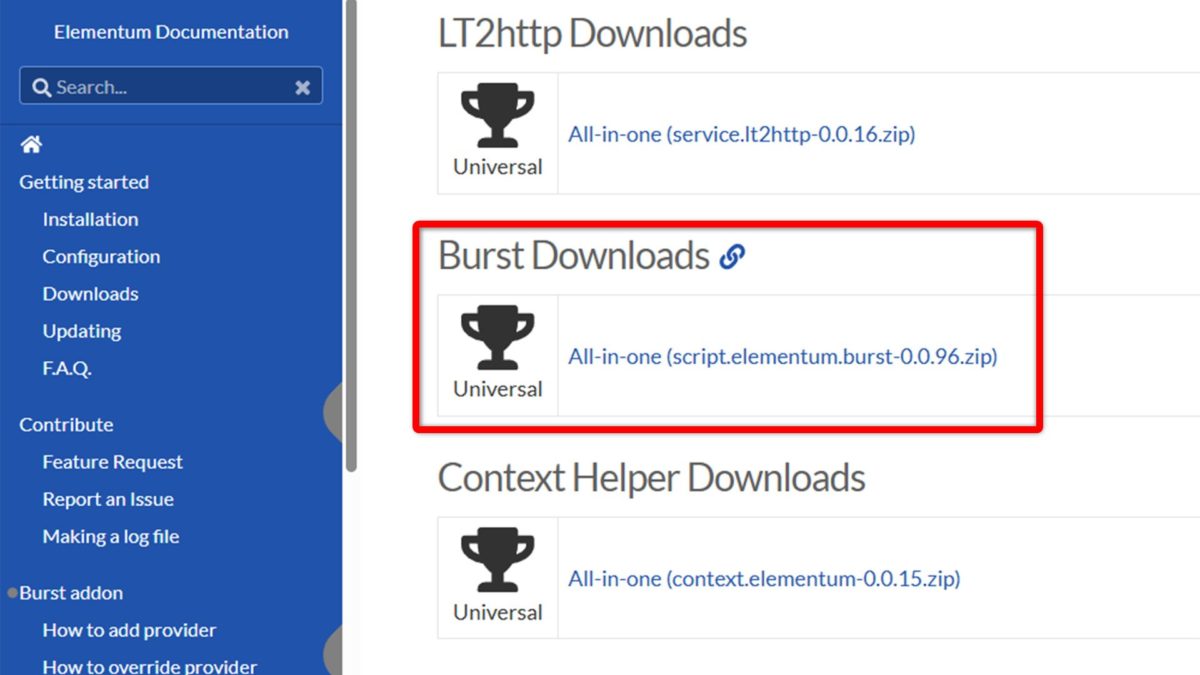The width and height of the screenshot is (1200, 675).
Task: Click the Universal label in Burst row
Action: tap(498, 389)
